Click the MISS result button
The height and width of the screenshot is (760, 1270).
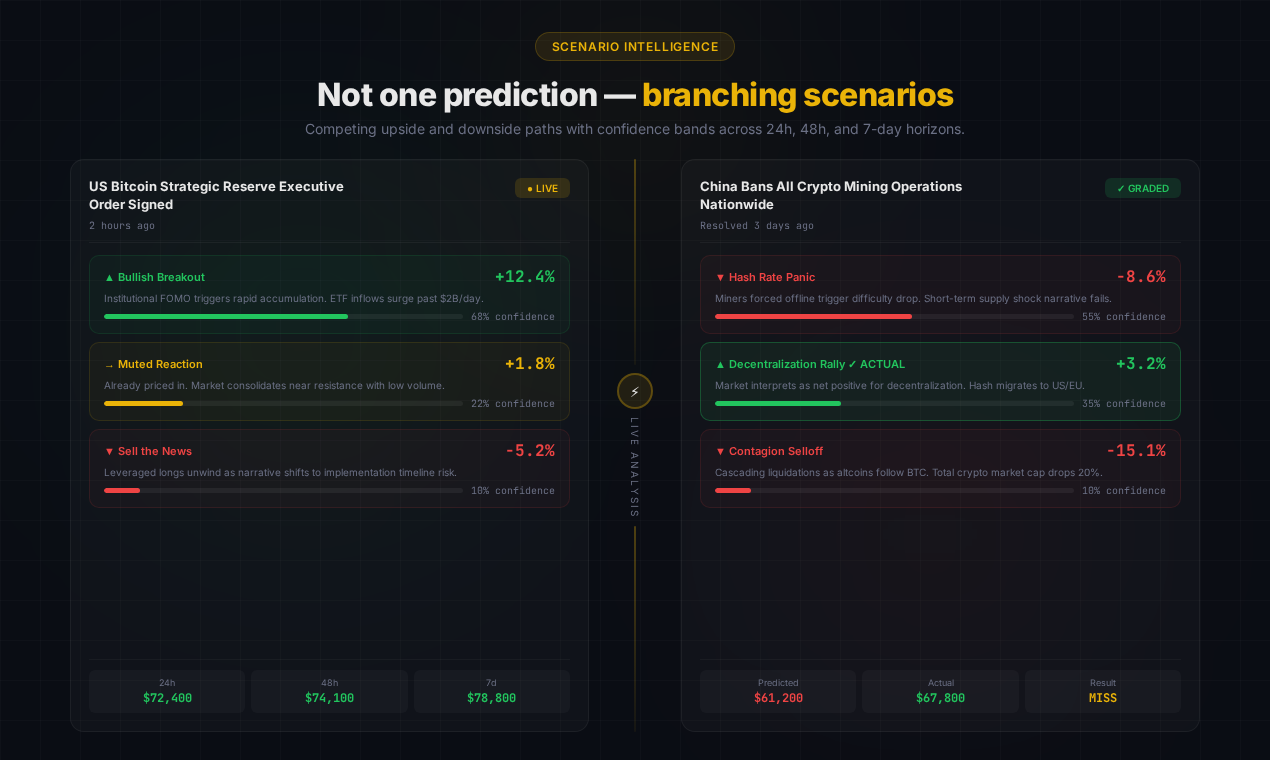1102,691
